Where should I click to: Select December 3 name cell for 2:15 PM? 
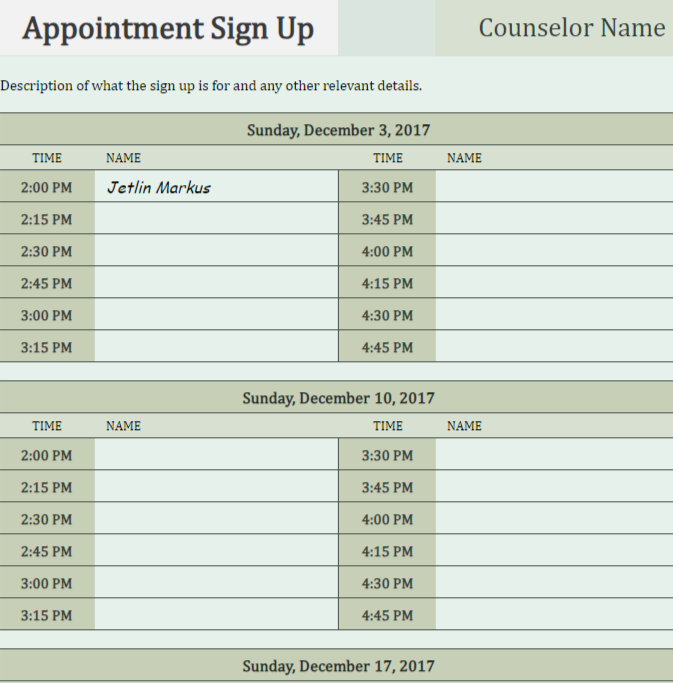(x=216, y=219)
